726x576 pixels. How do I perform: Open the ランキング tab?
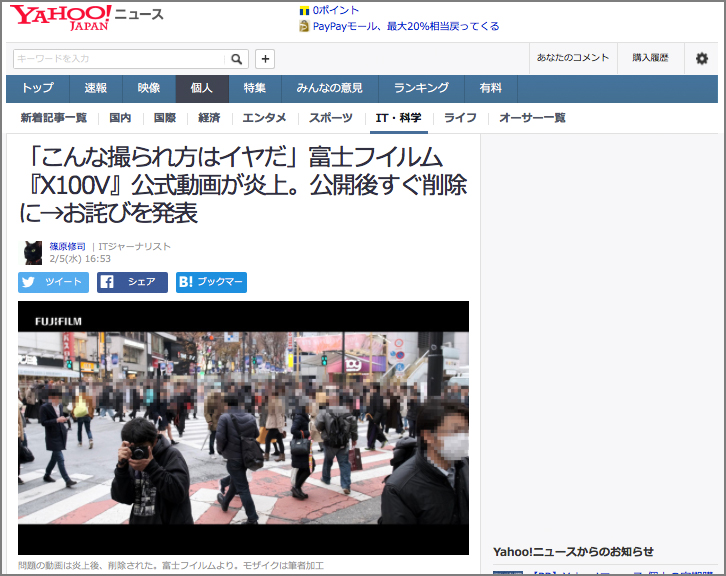[421, 88]
